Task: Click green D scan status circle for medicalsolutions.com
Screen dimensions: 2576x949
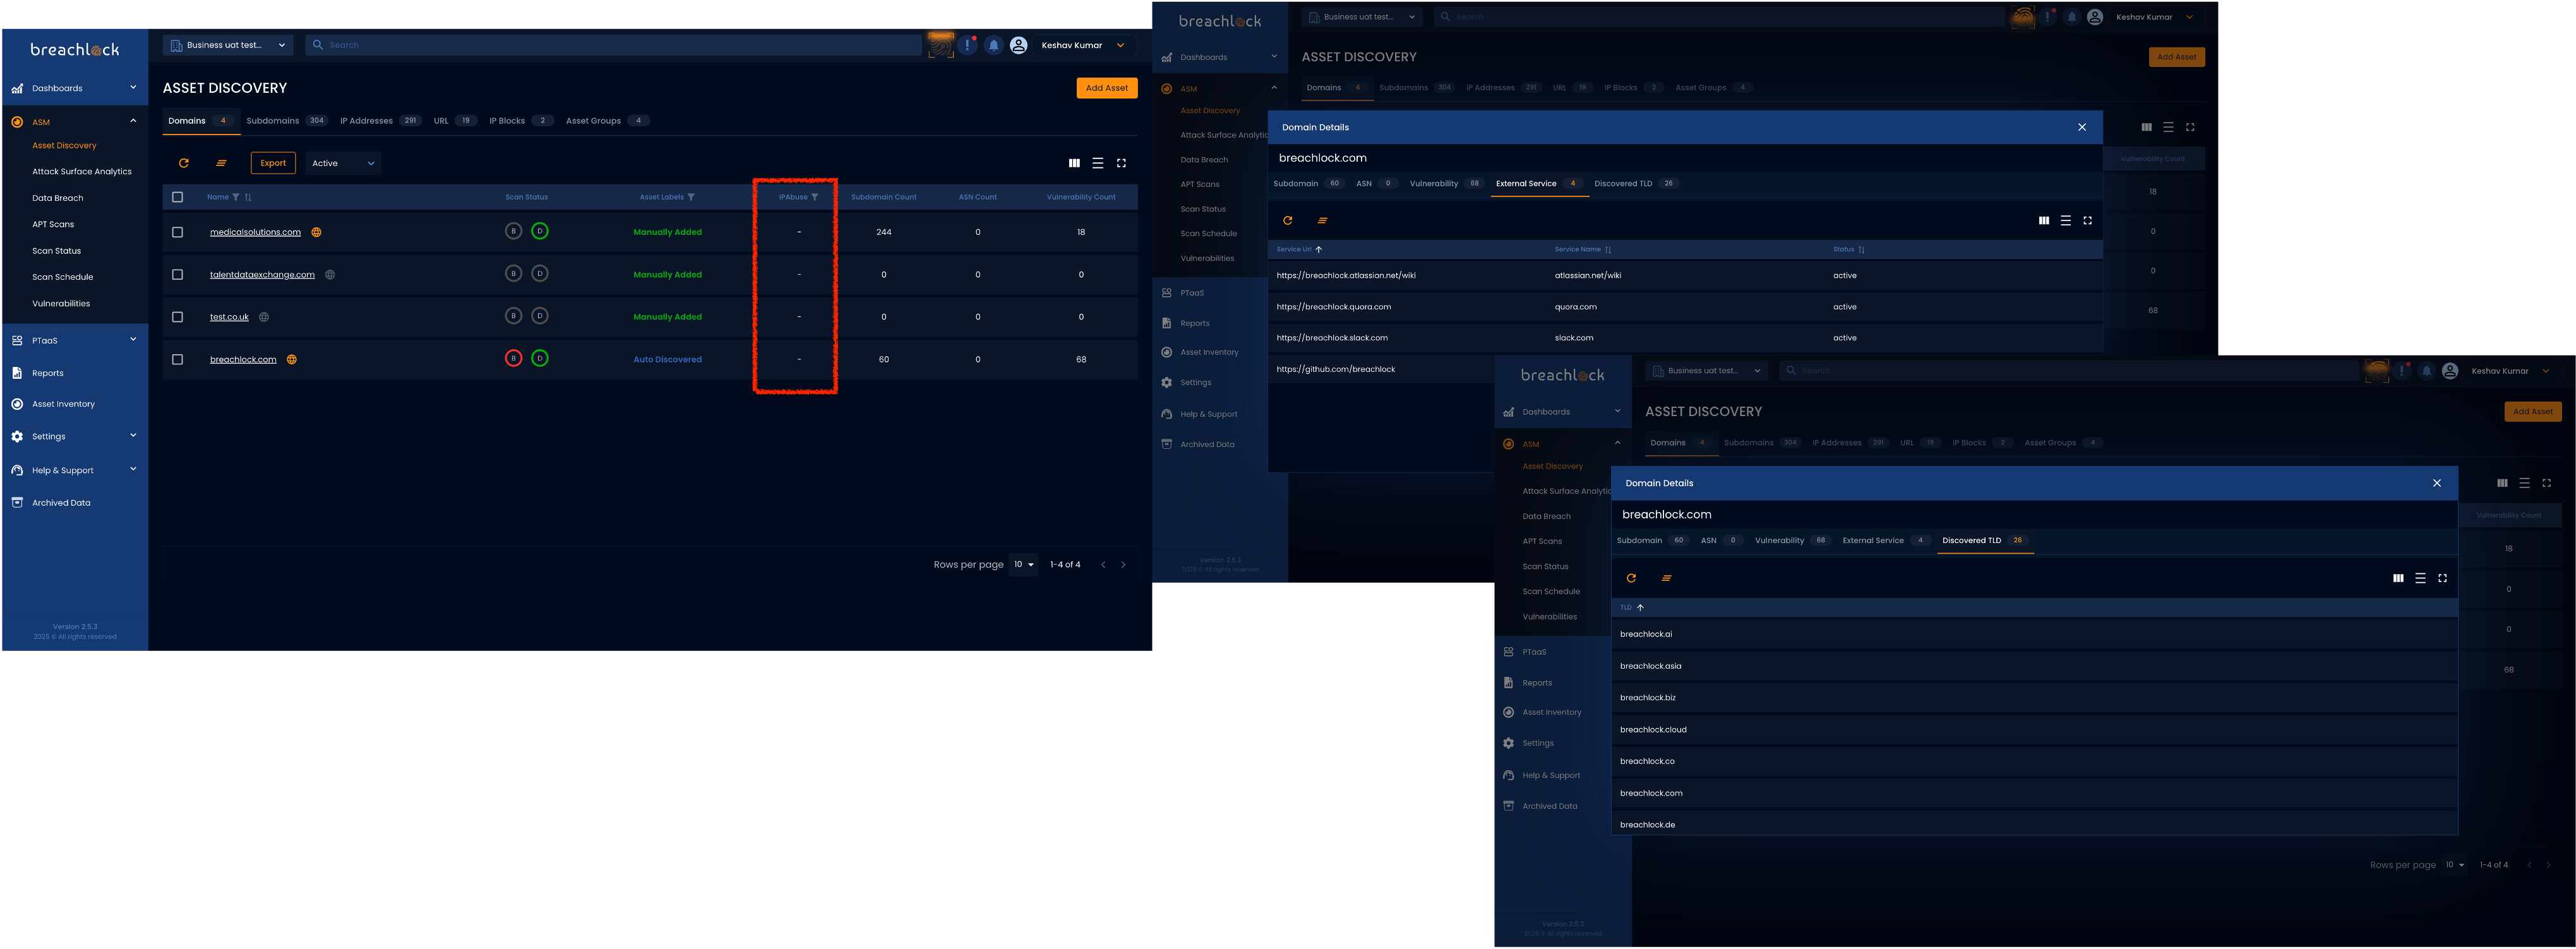Action: point(540,231)
